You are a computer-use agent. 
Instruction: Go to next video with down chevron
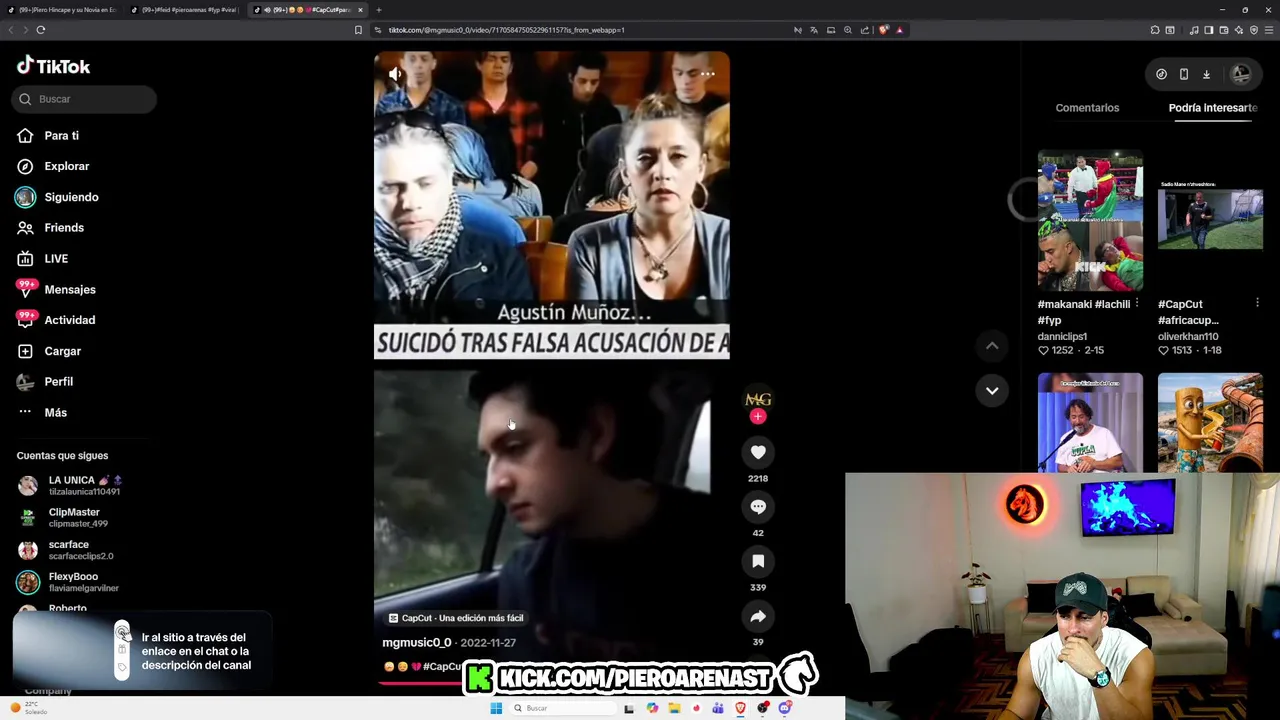pos(992,391)
